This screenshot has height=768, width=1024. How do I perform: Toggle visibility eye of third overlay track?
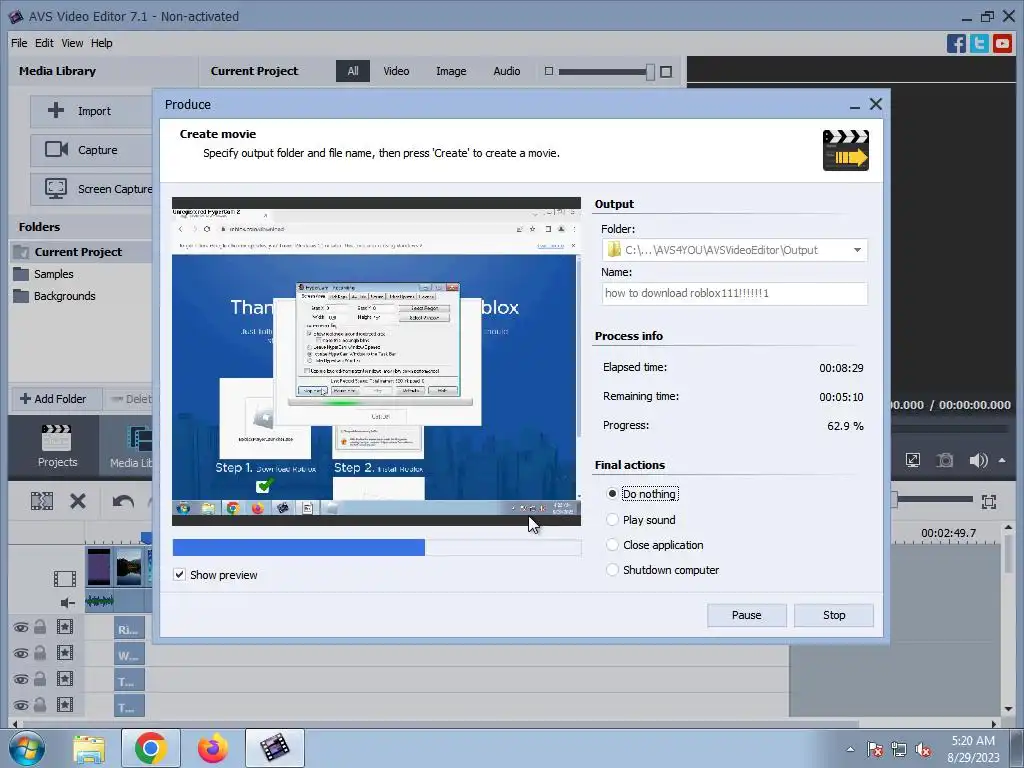click(21, 679)
